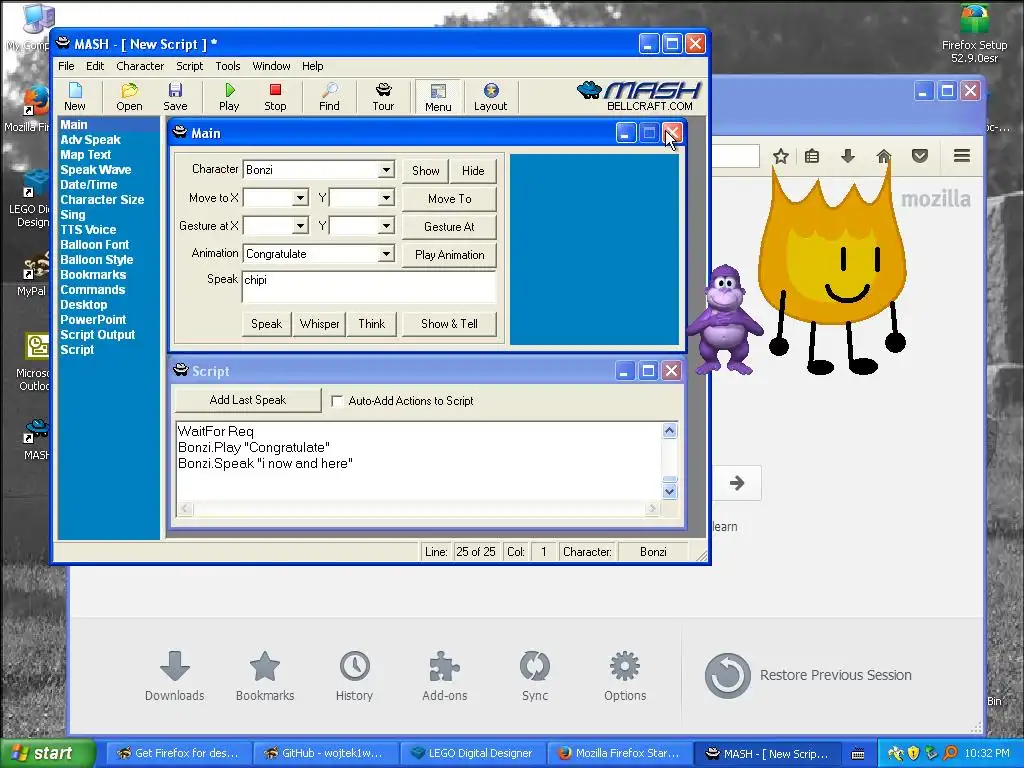Select Adv Speak in the sidebar
Screen dimensions: 1024x768
[91, 140]
